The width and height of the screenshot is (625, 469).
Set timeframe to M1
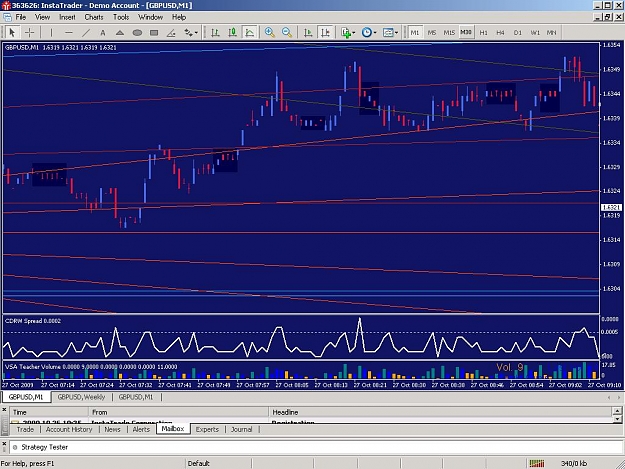(x=415, y=33)
